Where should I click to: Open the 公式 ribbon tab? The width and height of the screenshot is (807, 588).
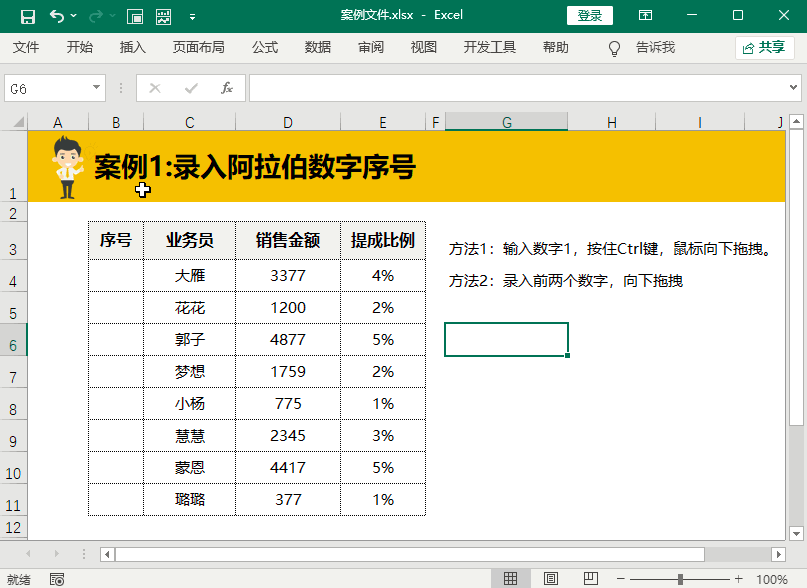[x=265, y=47]
